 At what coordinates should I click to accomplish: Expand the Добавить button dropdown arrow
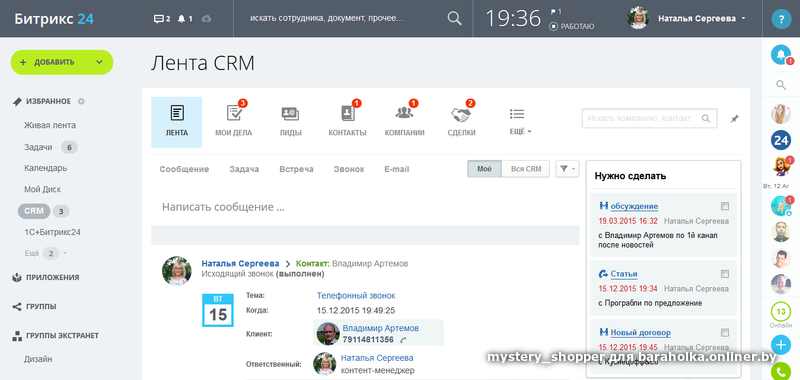[x=99, y=62]
